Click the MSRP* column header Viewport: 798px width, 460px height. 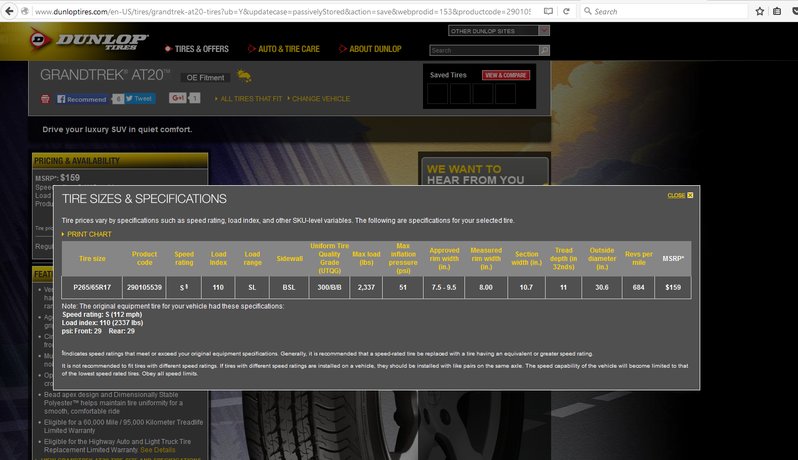(673, 258)
